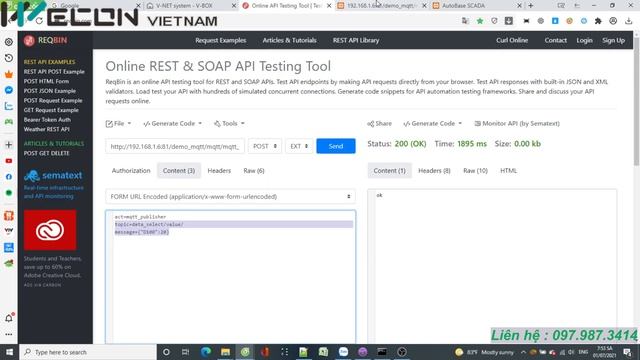Image resolution: width=640 pixels, height=360 pixels.
Task: Show hidden system tray icons chevron
Action: (523, 352)
